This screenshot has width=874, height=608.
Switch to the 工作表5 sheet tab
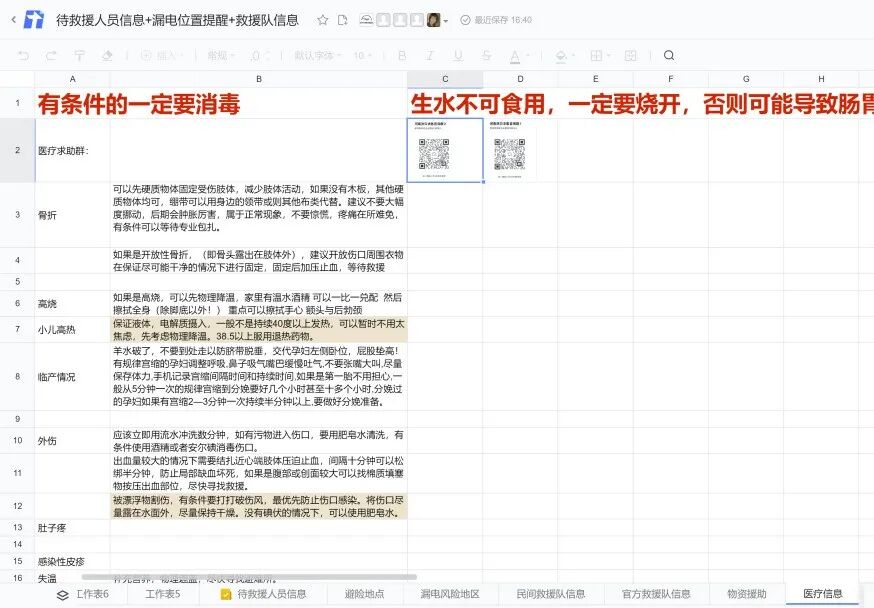[x=163, y=594]
